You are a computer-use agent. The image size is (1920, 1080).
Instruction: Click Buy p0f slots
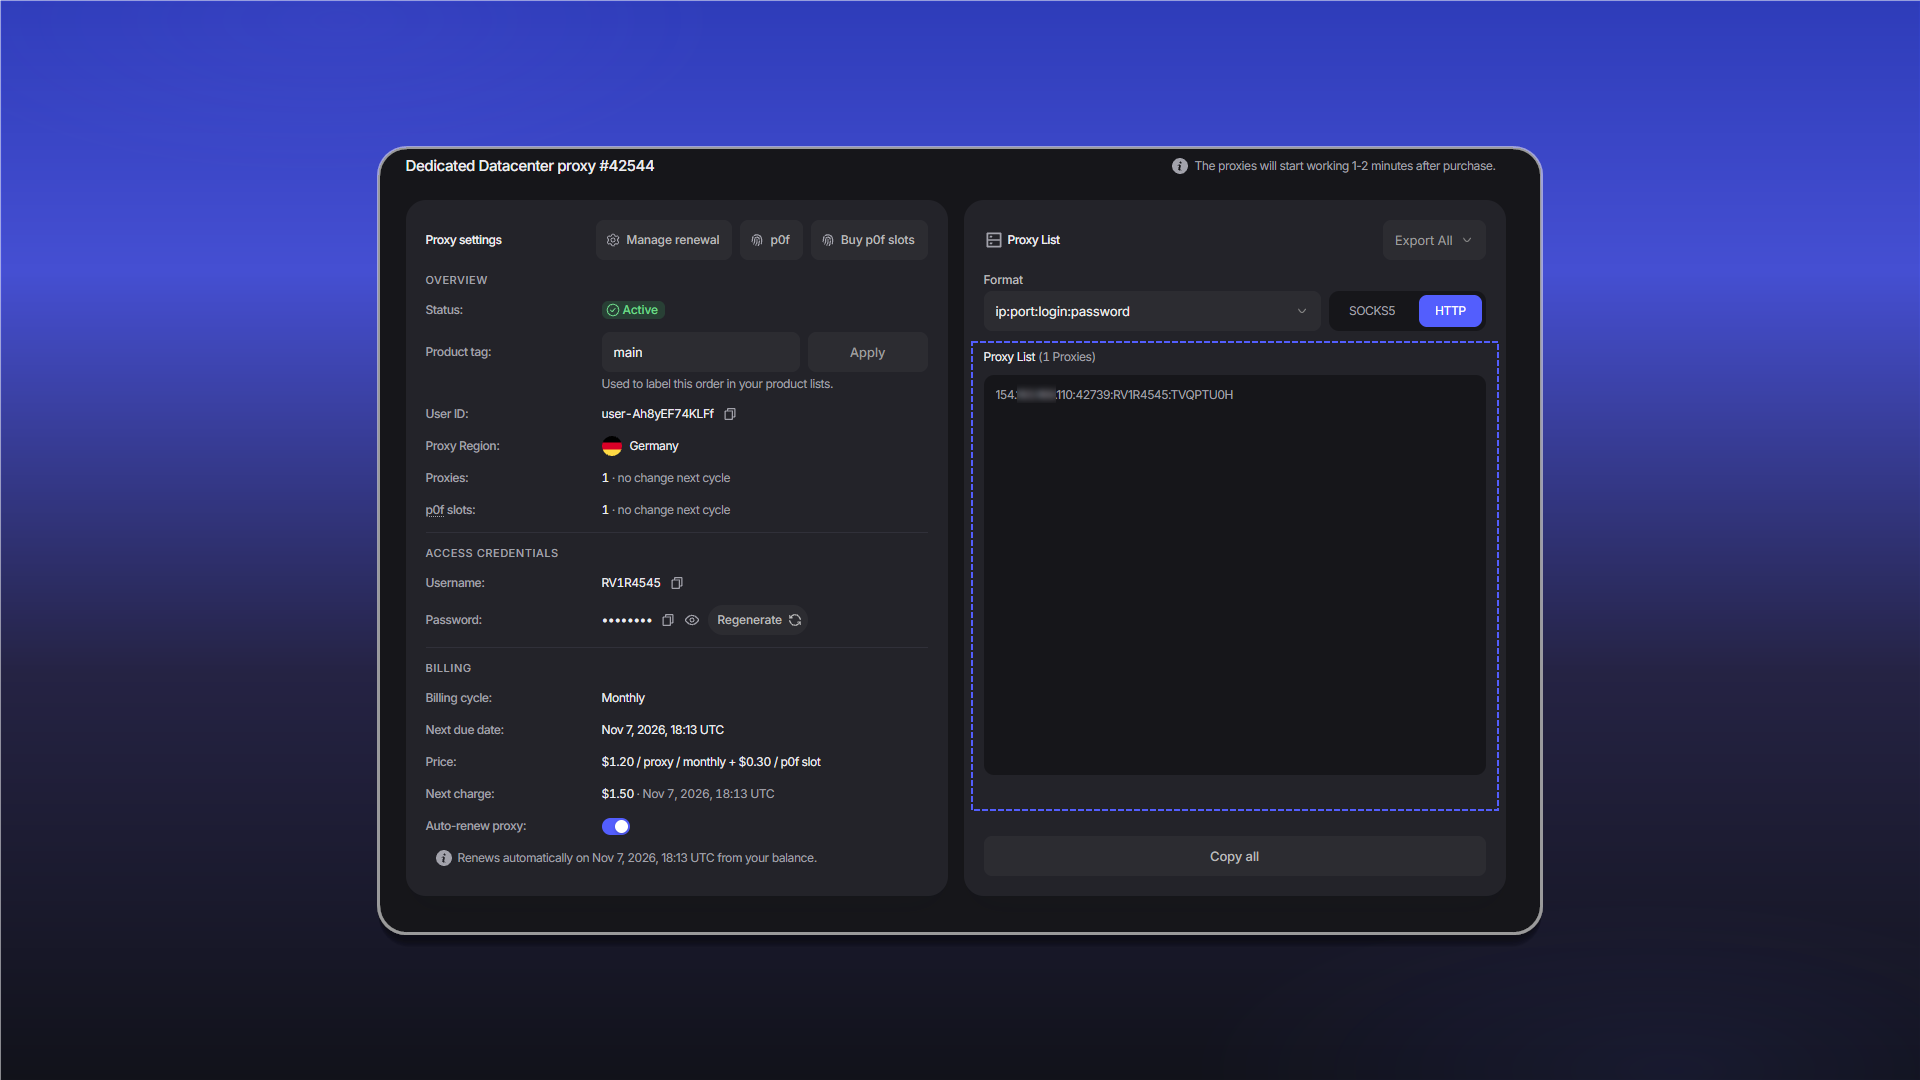(869, 240)
